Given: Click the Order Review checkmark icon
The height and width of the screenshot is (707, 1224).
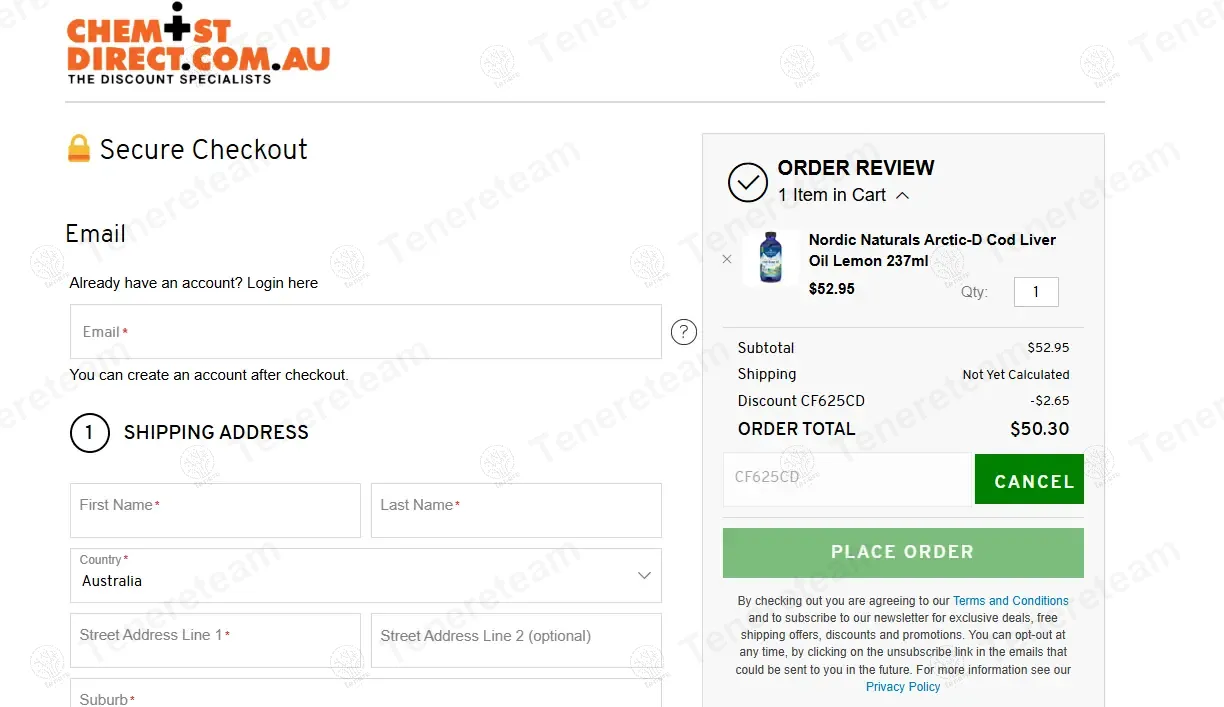Looking at the screenshot, I should [747, 183].
